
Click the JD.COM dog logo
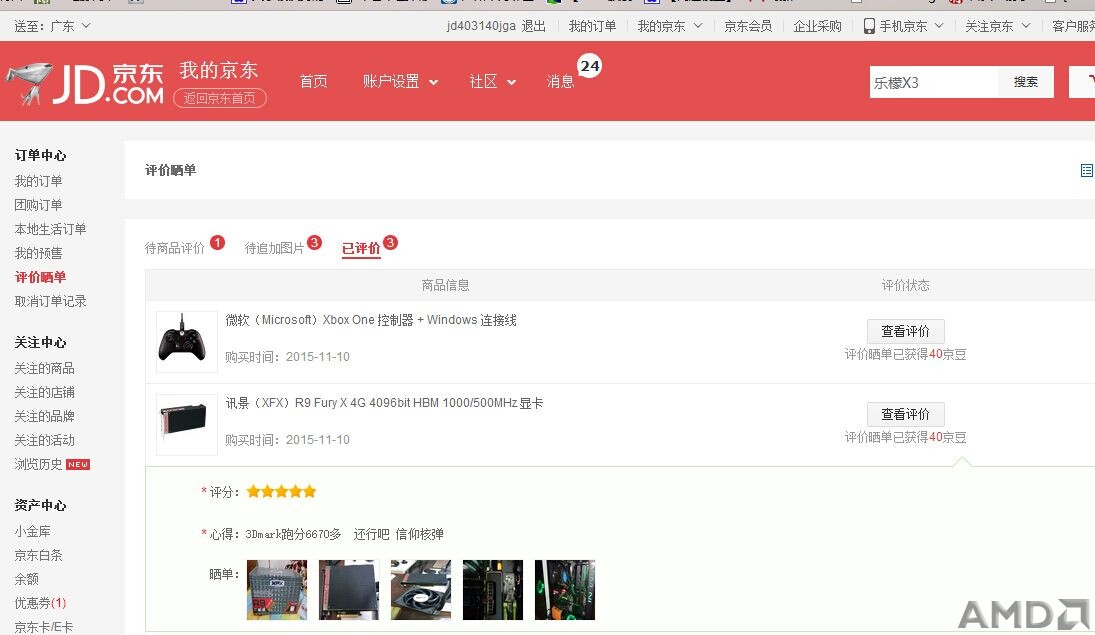86,83
